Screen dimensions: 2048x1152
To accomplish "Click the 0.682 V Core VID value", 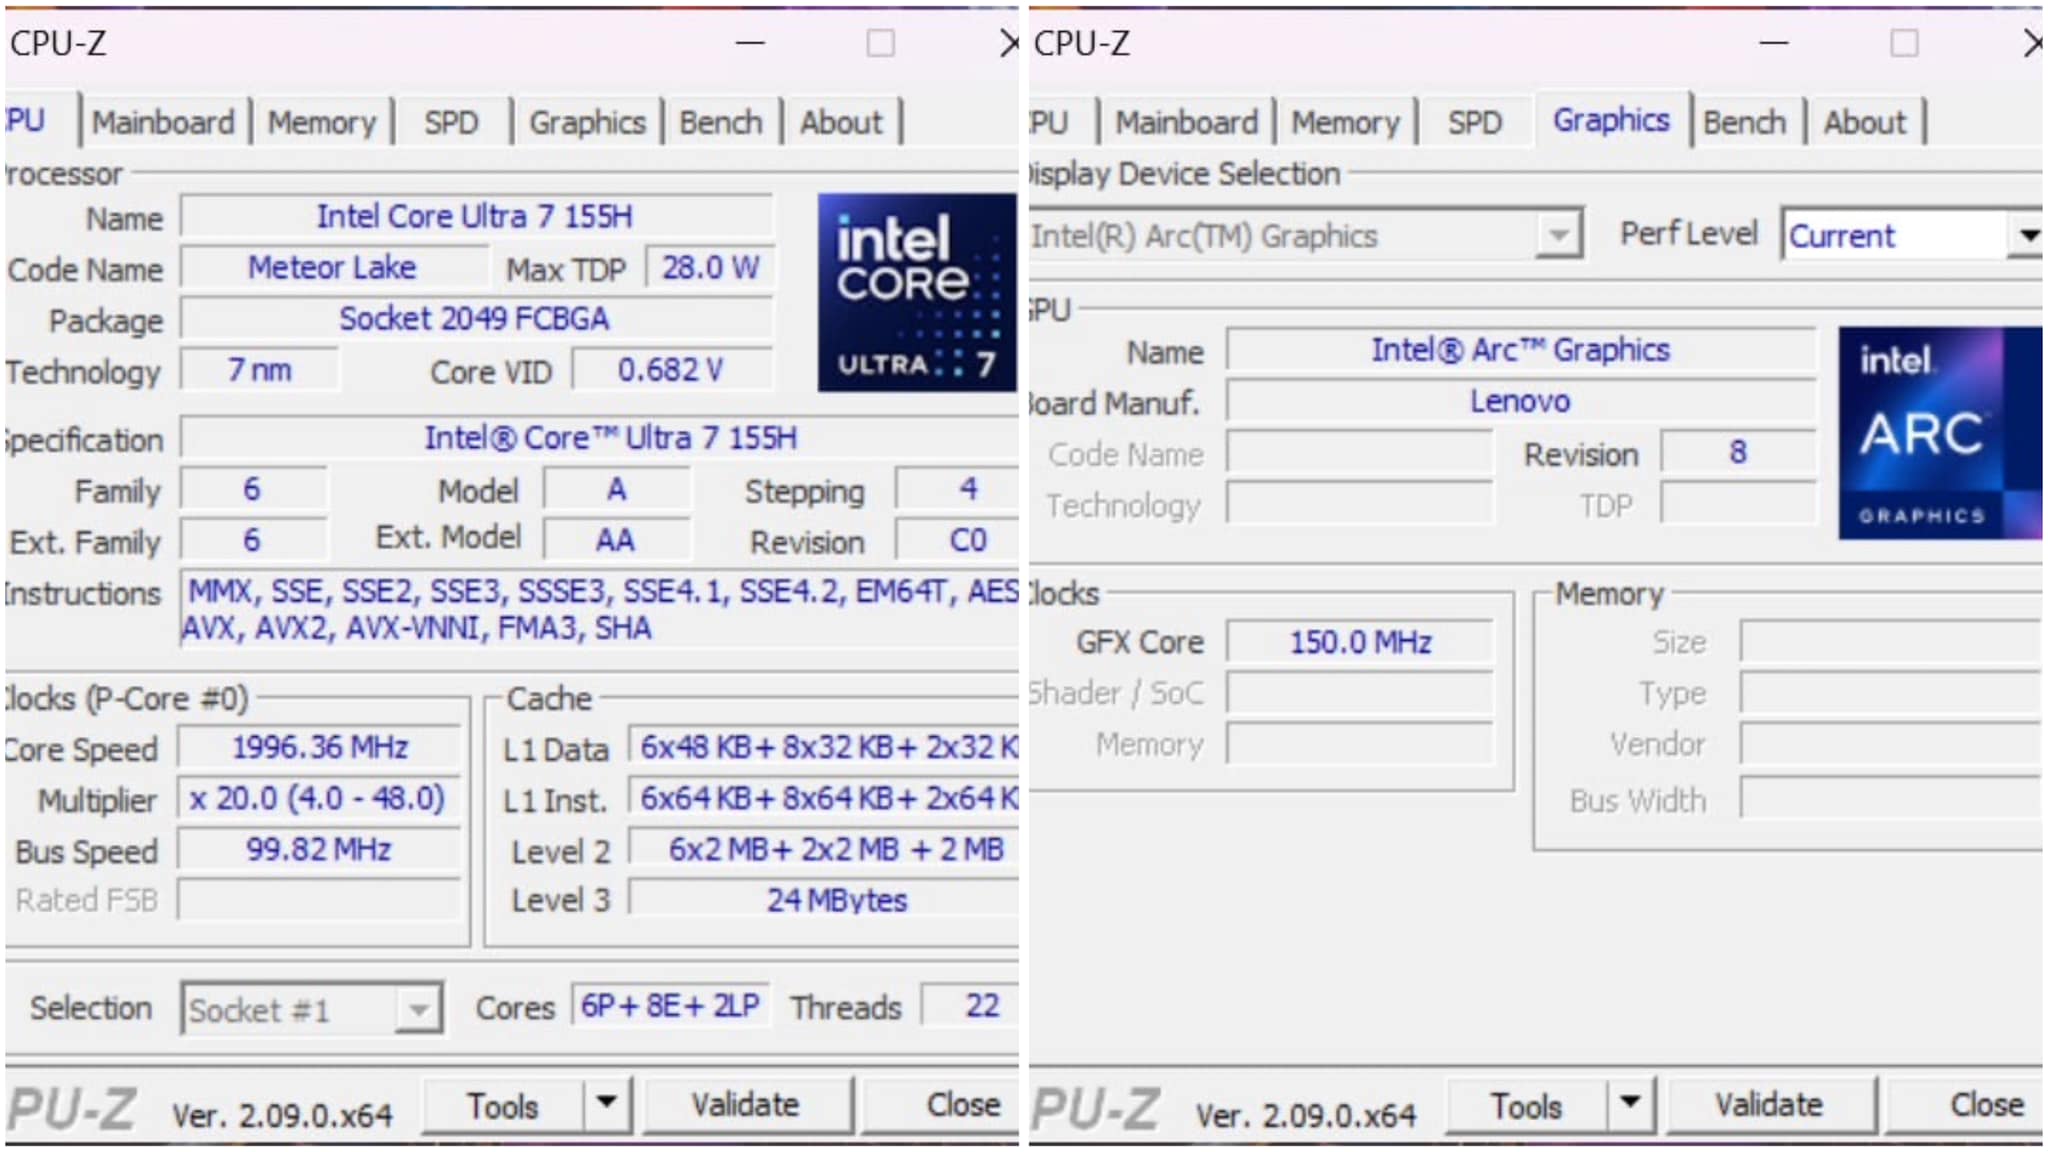I will (672, 370).
